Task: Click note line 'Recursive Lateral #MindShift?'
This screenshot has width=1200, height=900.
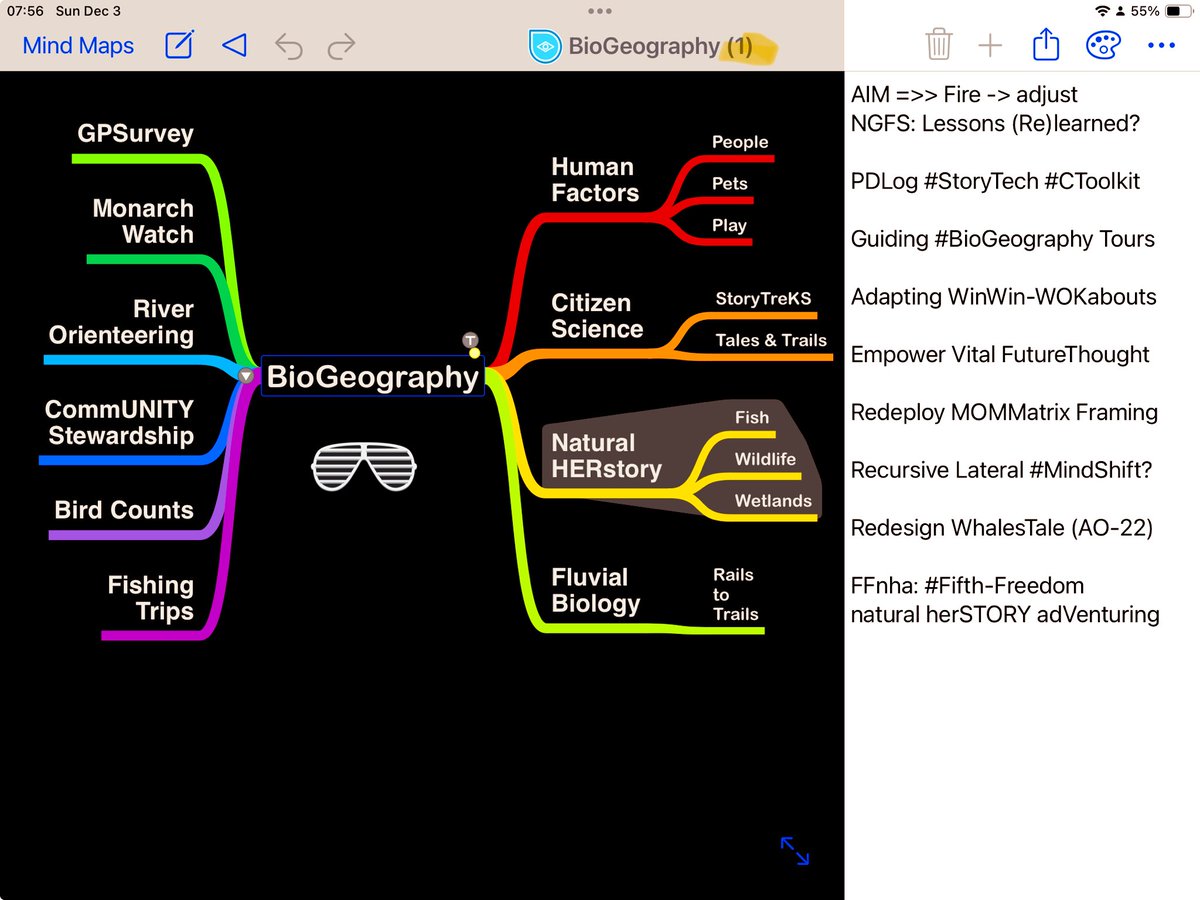Action: pos(1003,470)
